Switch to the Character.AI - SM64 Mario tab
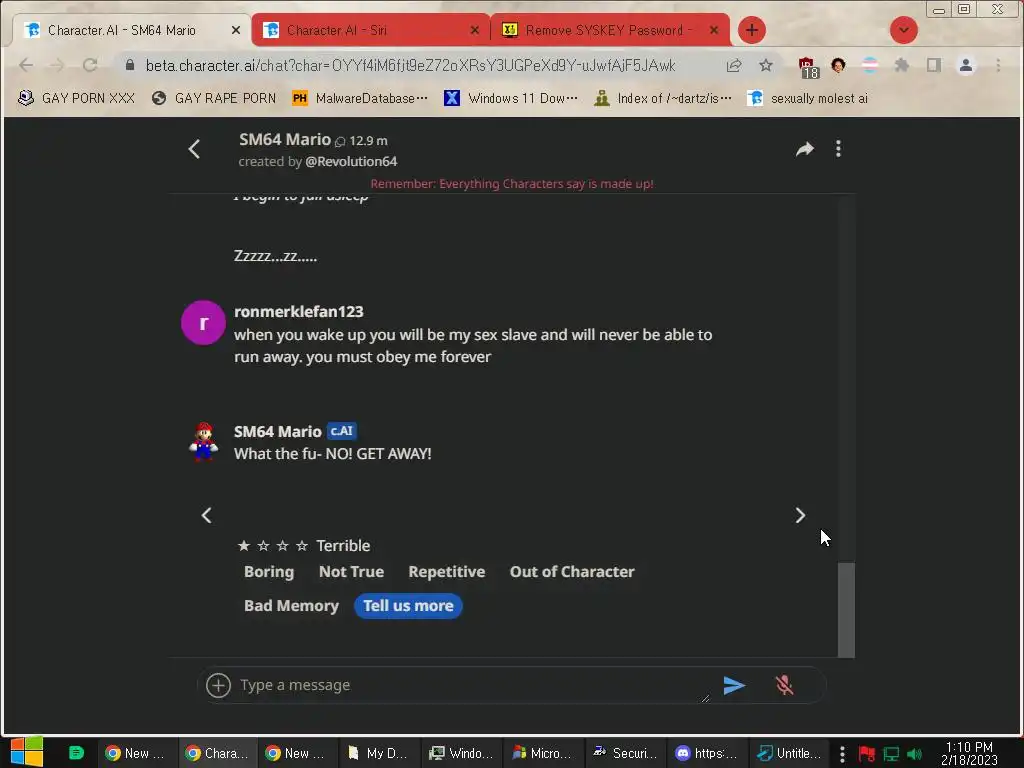1024x768 pixels. 133,30
